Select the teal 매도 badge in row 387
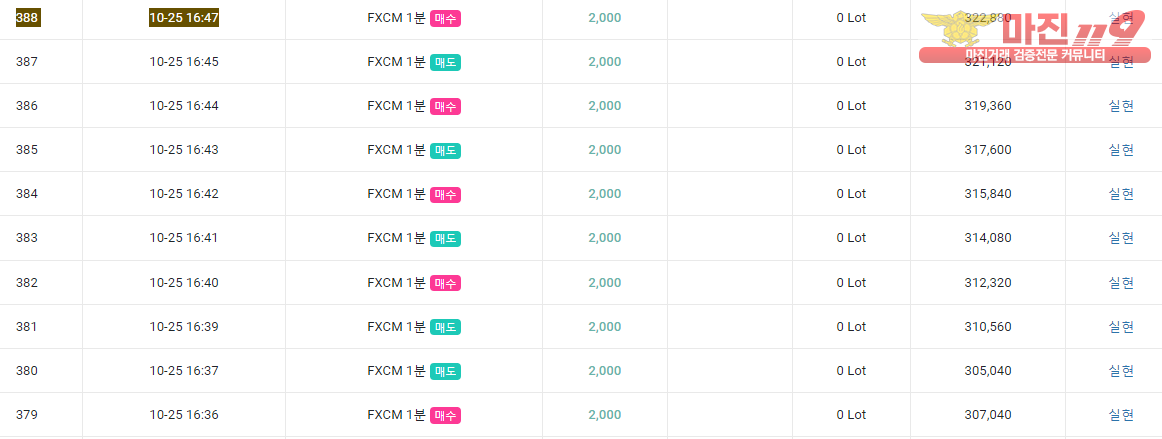The width and height of the screenshot is (1162, 439). [x=445, y=62]
